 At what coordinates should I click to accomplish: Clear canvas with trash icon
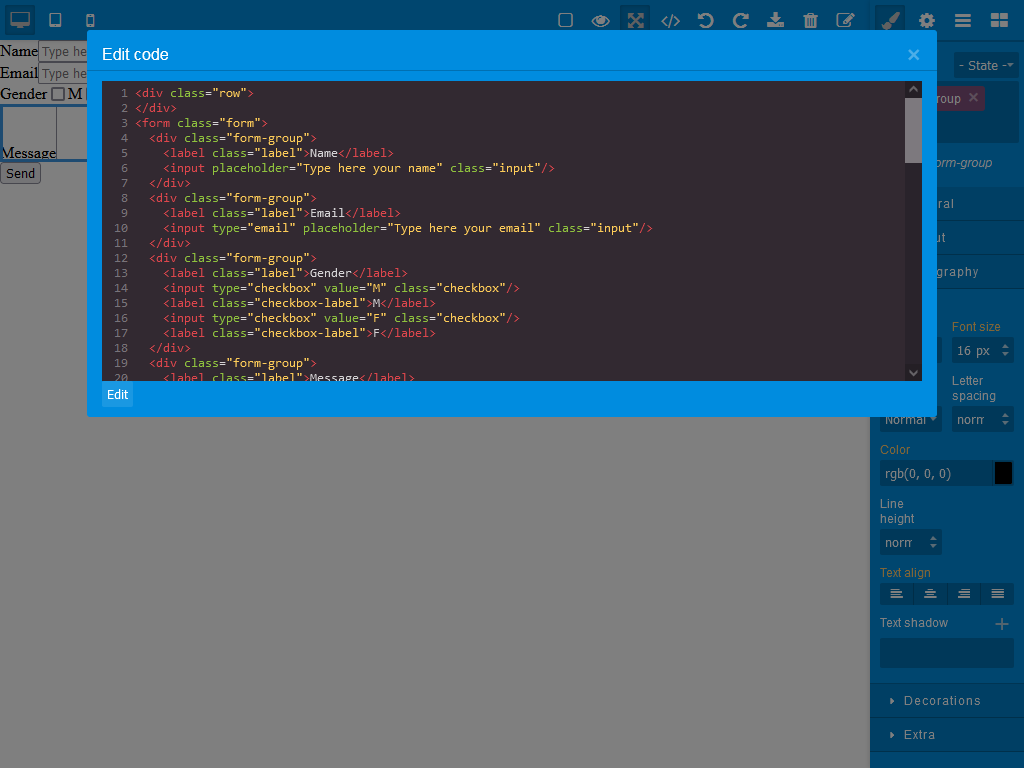coord(810,21)
